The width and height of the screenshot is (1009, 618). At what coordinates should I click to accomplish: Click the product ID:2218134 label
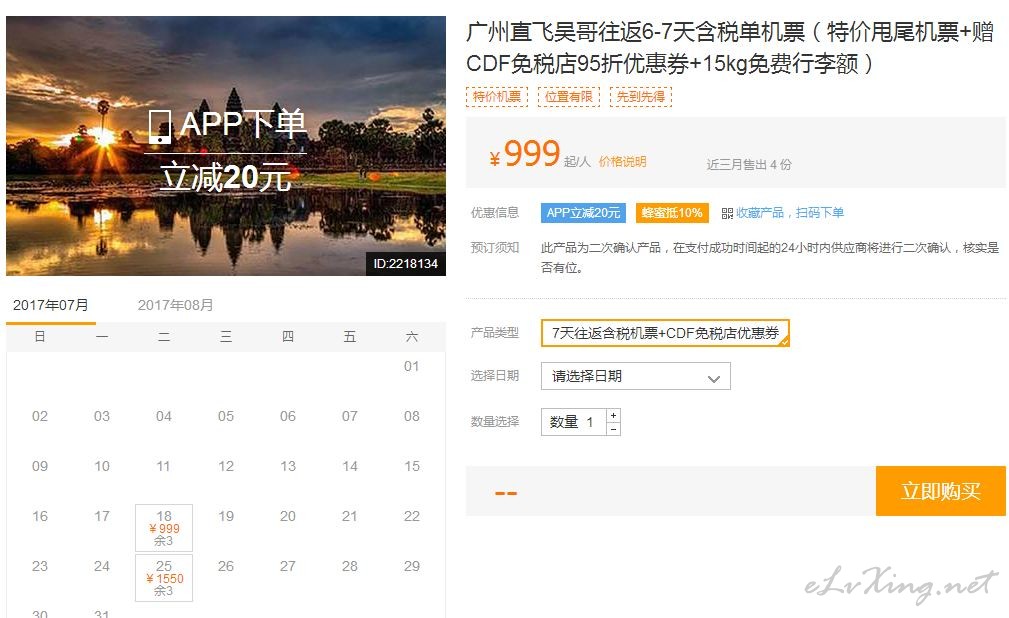pos(405,264)
